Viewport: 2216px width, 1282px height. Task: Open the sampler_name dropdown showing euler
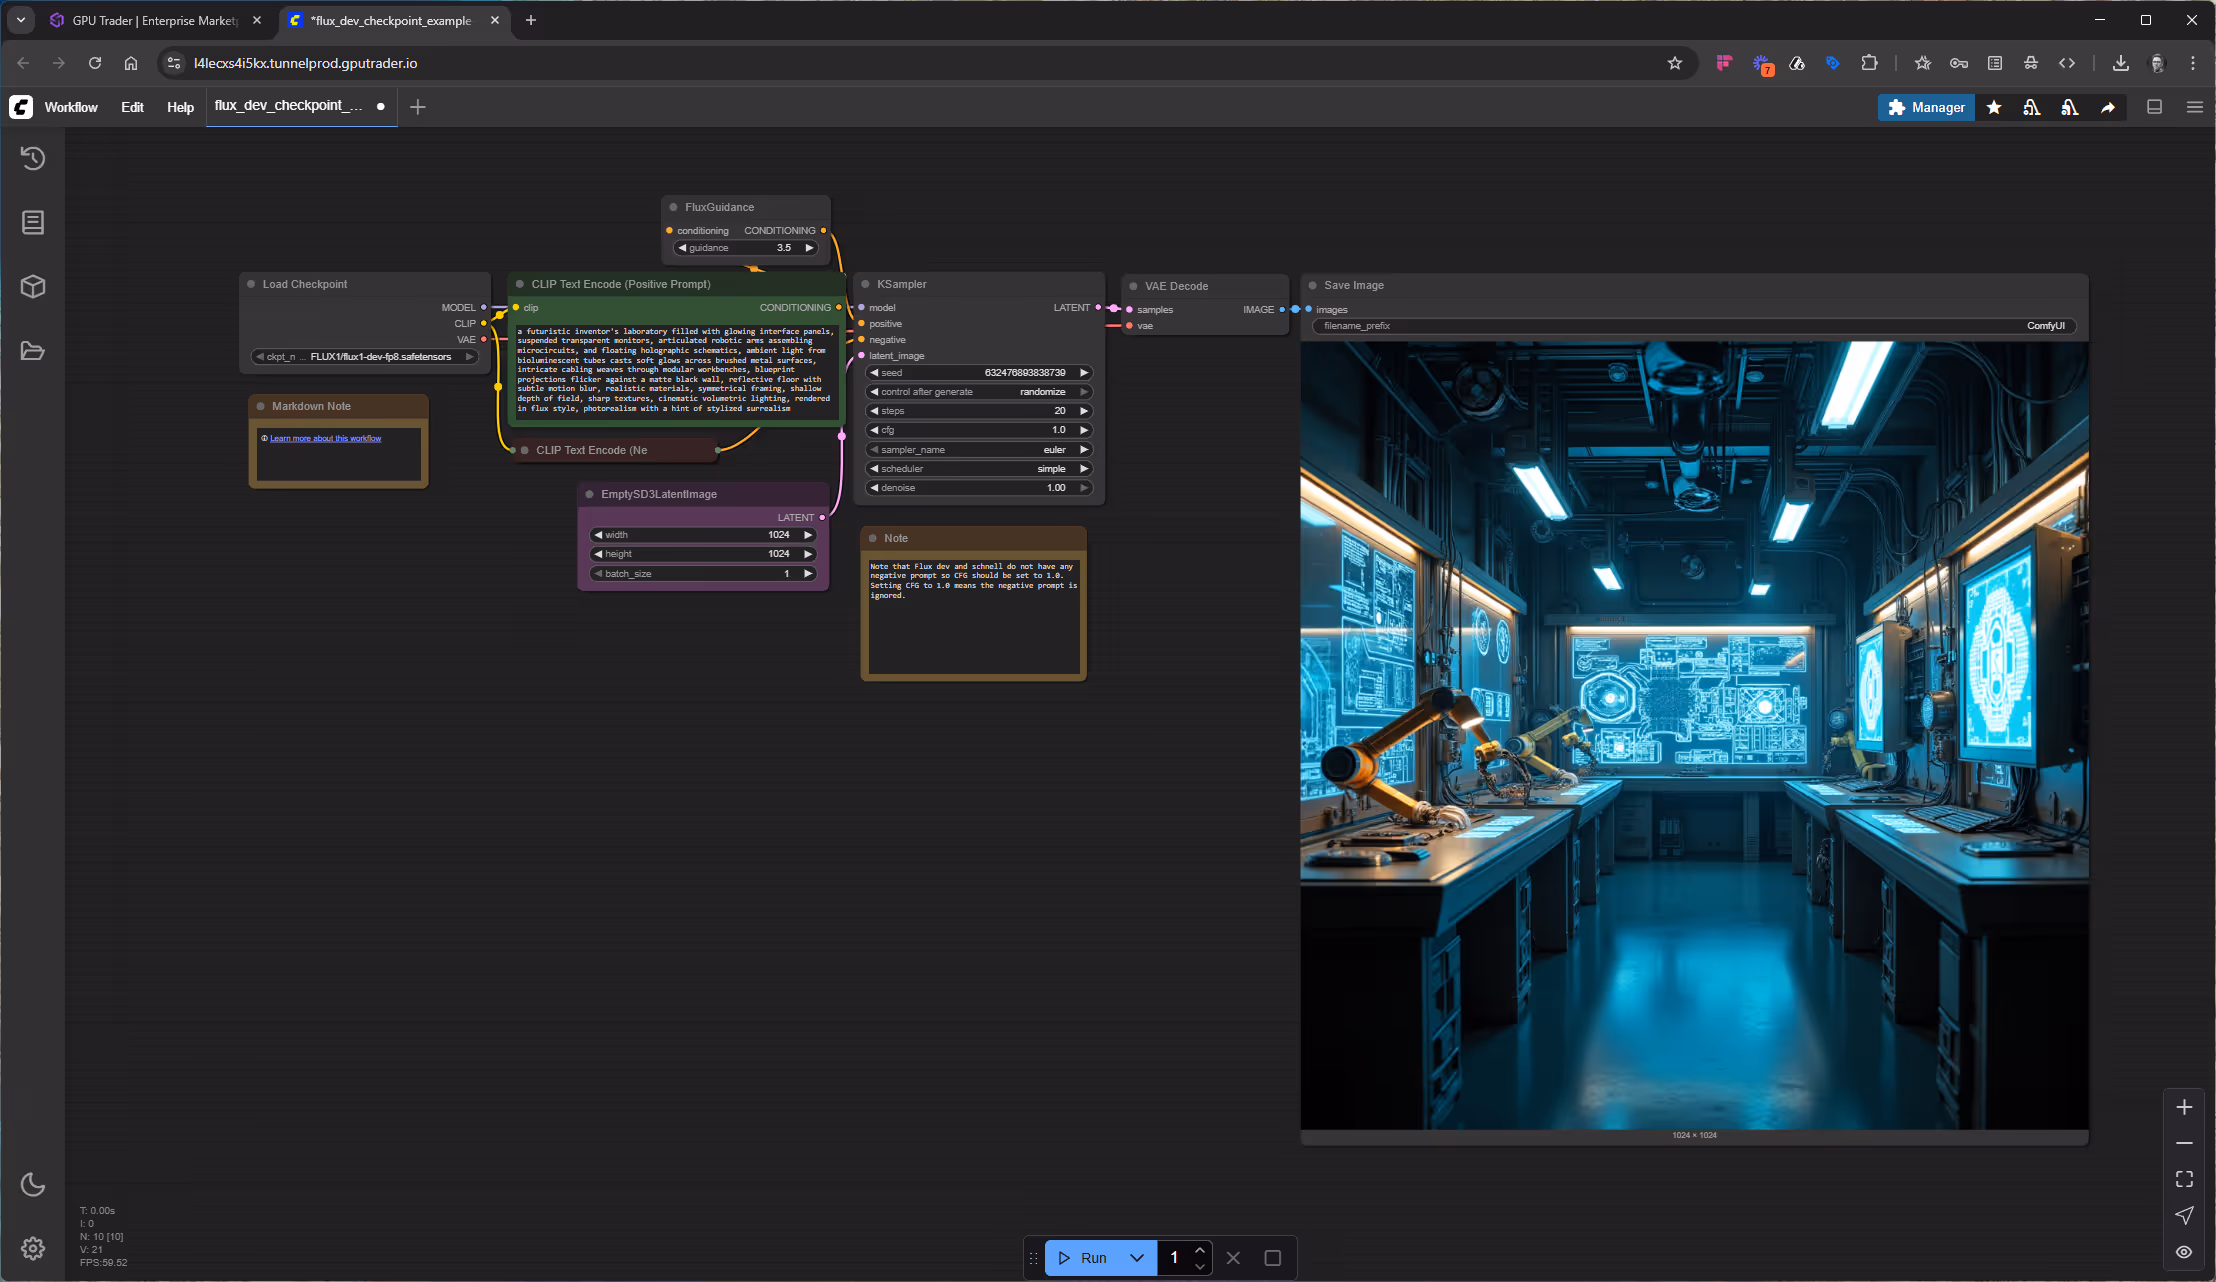point(977,449)
